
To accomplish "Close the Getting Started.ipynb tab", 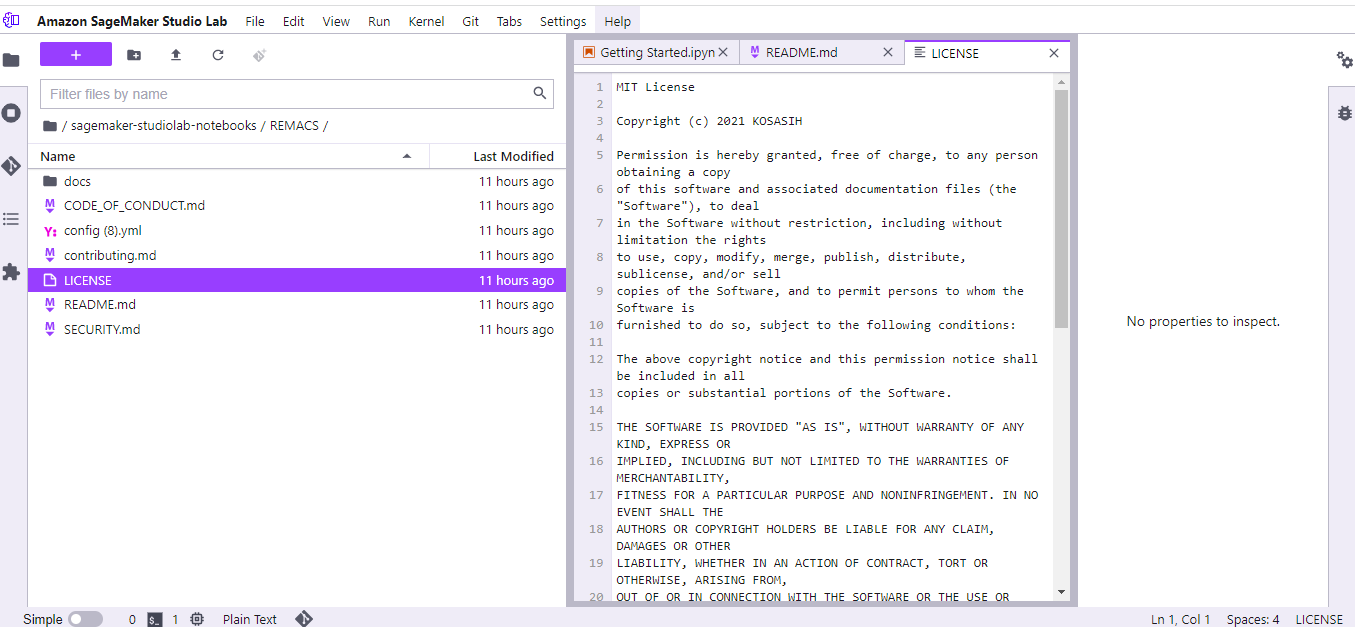I will pyautogui.click(x=724, y=53).
